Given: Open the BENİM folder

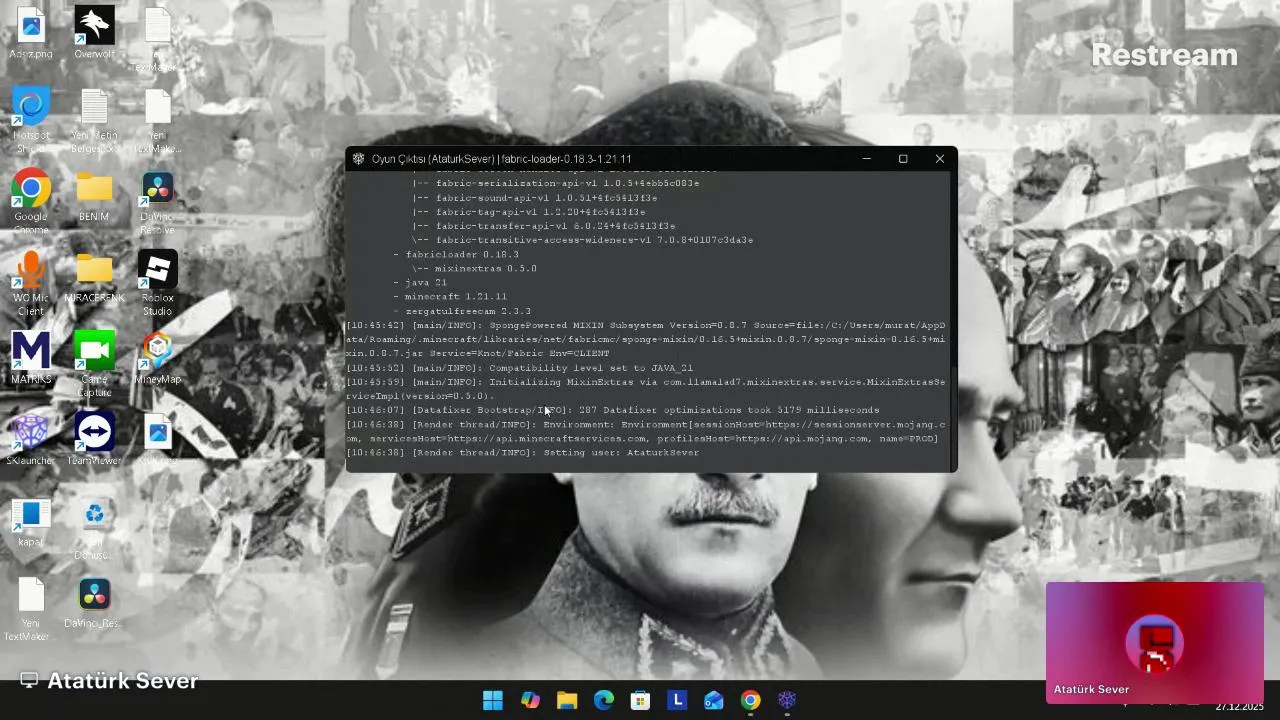Looking at the screenshot, I should point(94,195).
